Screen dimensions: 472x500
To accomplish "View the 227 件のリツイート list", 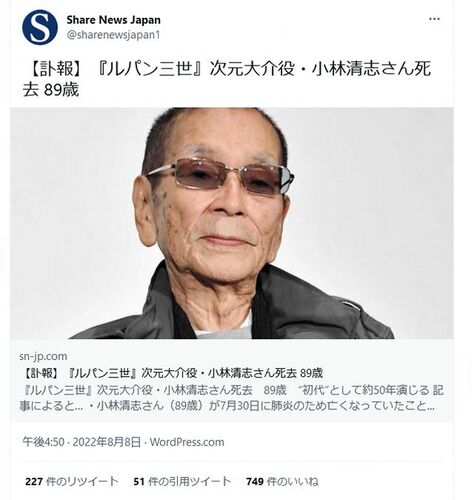I will [x=72, y=481].
